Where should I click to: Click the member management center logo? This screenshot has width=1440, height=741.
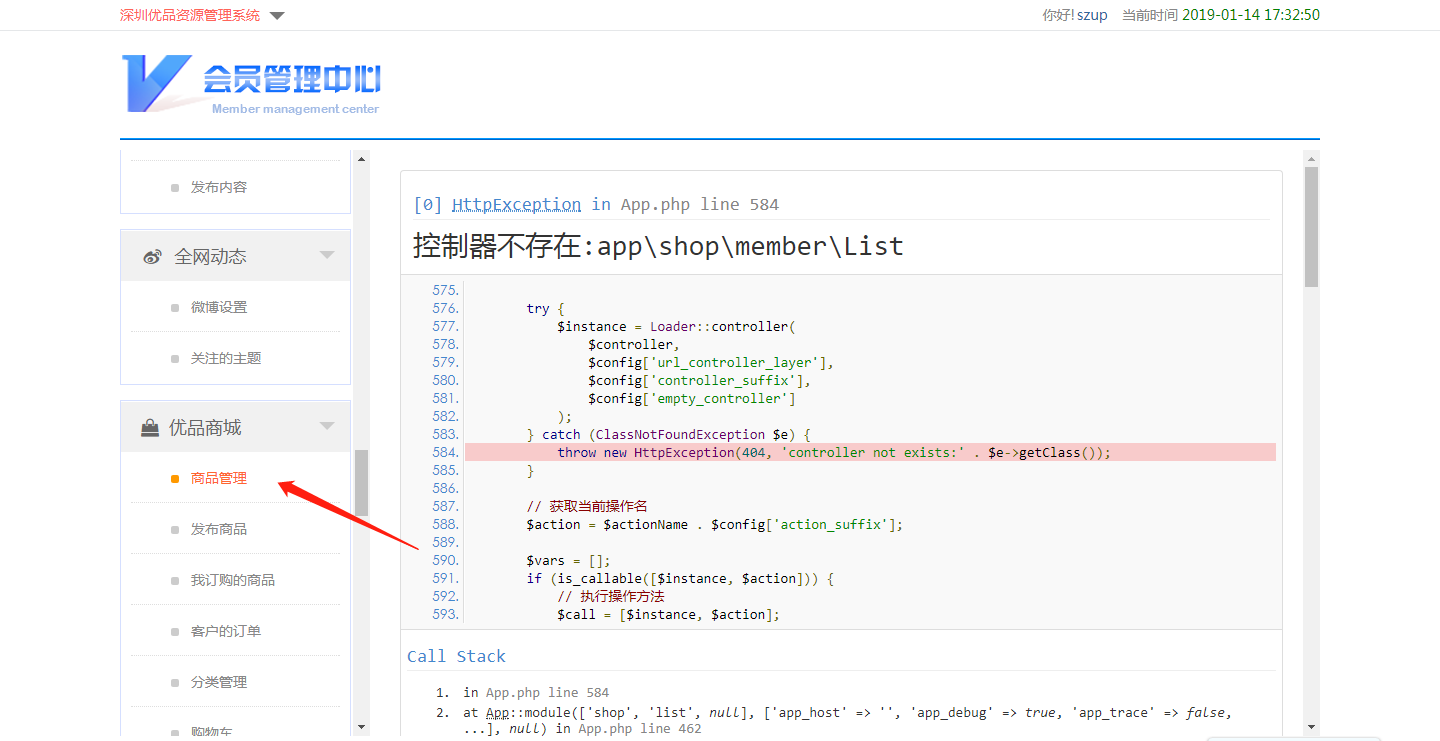251,84
